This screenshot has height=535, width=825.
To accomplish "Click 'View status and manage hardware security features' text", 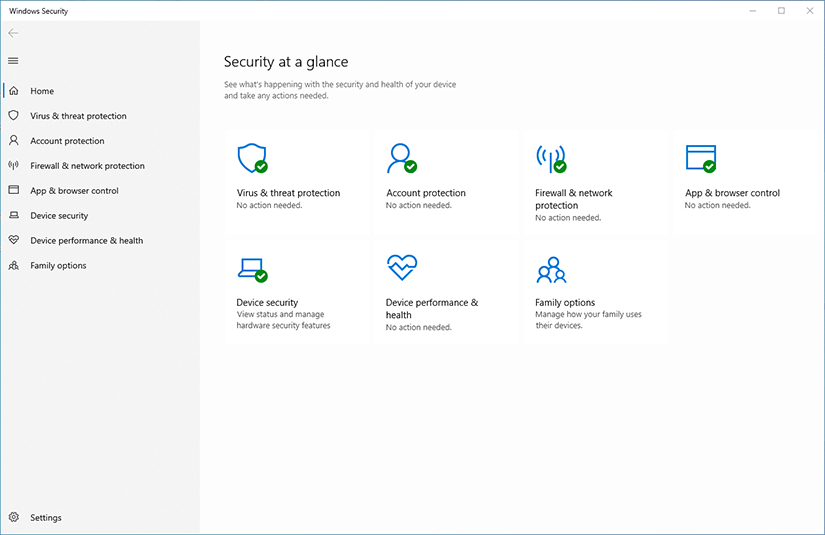I will point(283,320).
